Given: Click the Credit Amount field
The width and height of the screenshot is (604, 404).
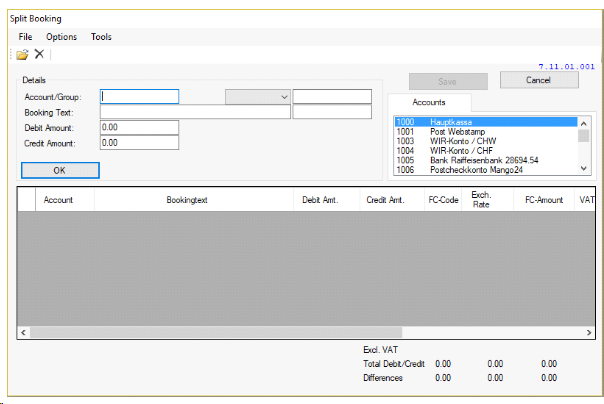Looking at the screenshot, I should tap(139, 143).
